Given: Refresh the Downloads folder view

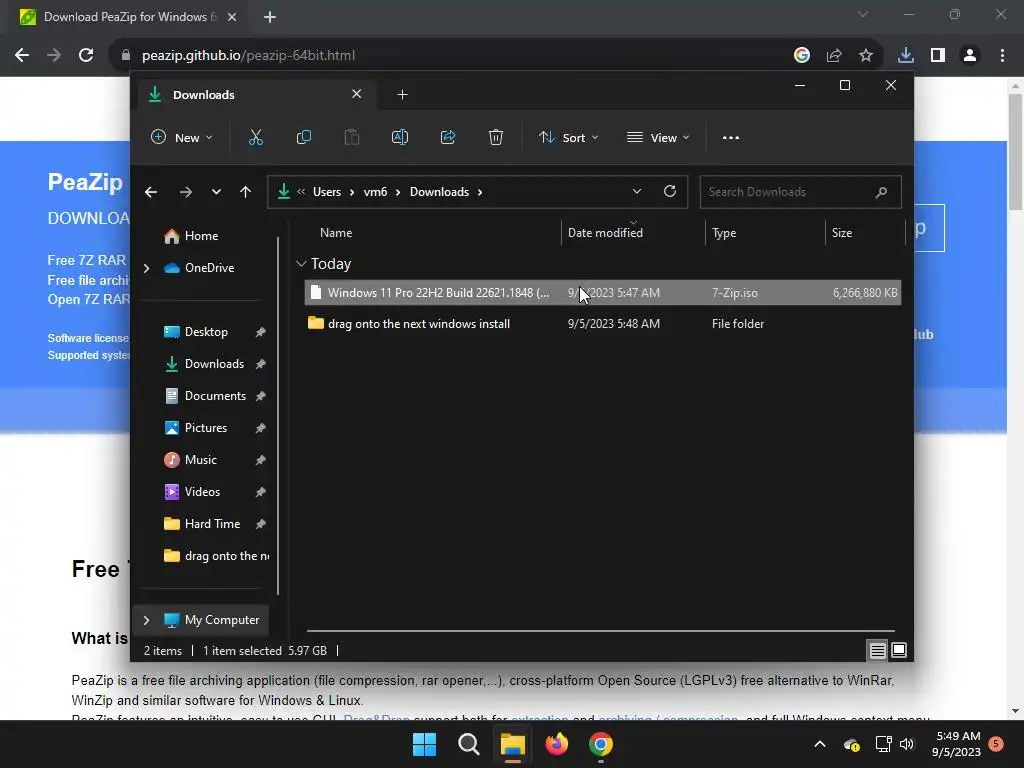Looking at the screenshot, I should point(669,191).
